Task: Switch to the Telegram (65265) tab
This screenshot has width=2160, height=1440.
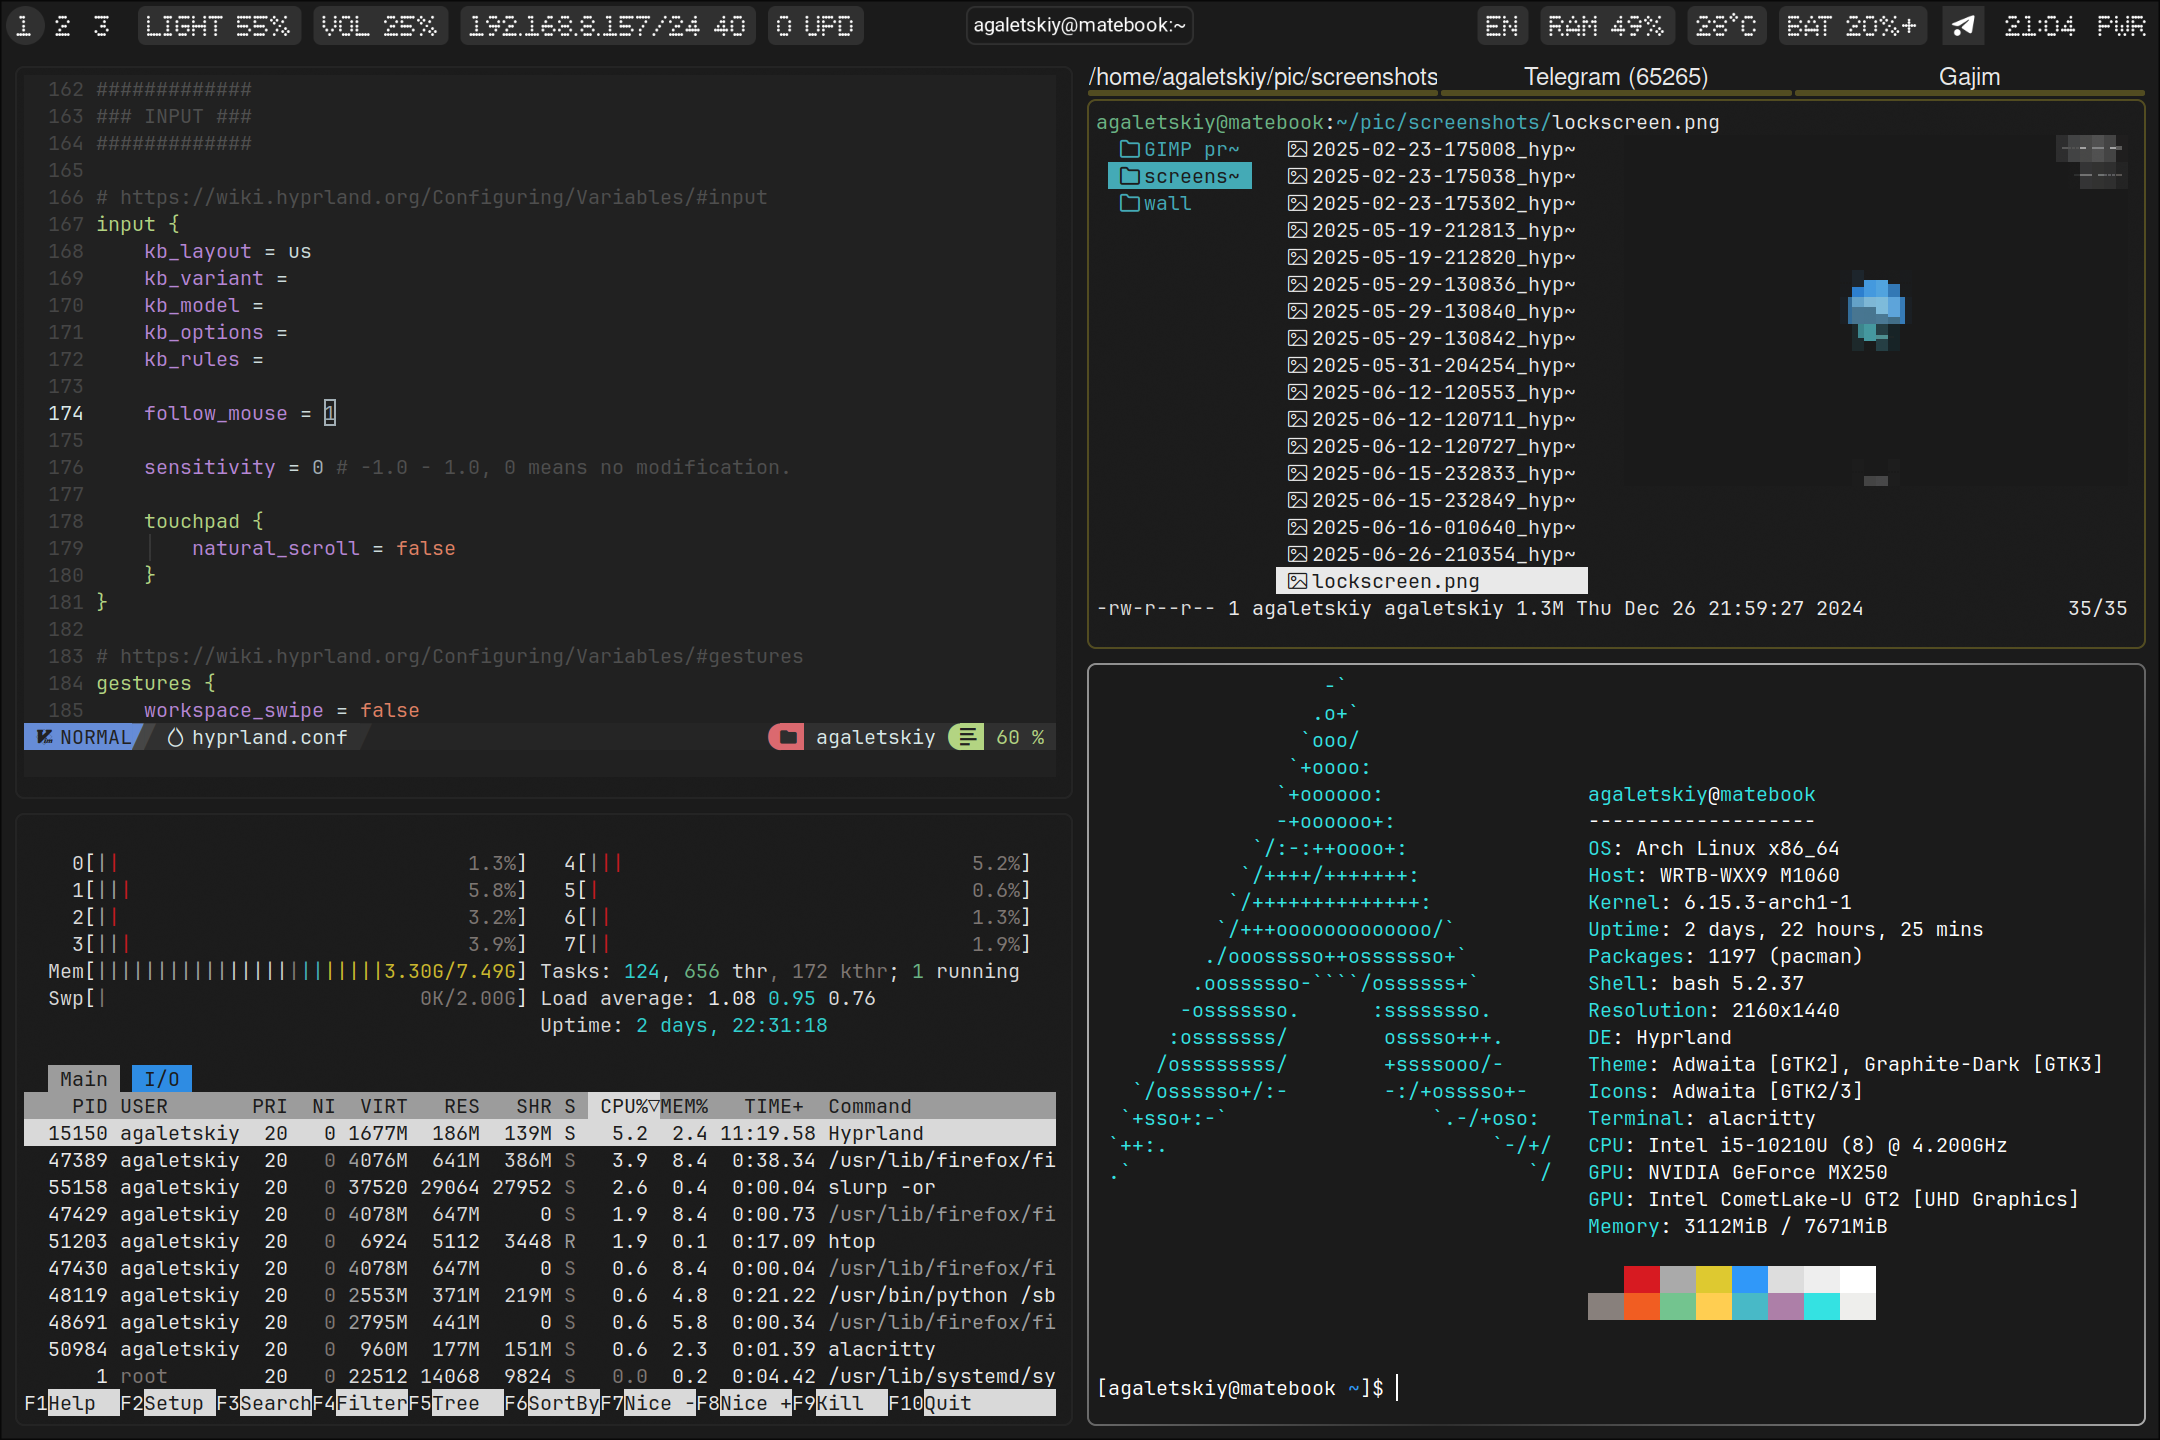Action: click(x=1615, y=76)
